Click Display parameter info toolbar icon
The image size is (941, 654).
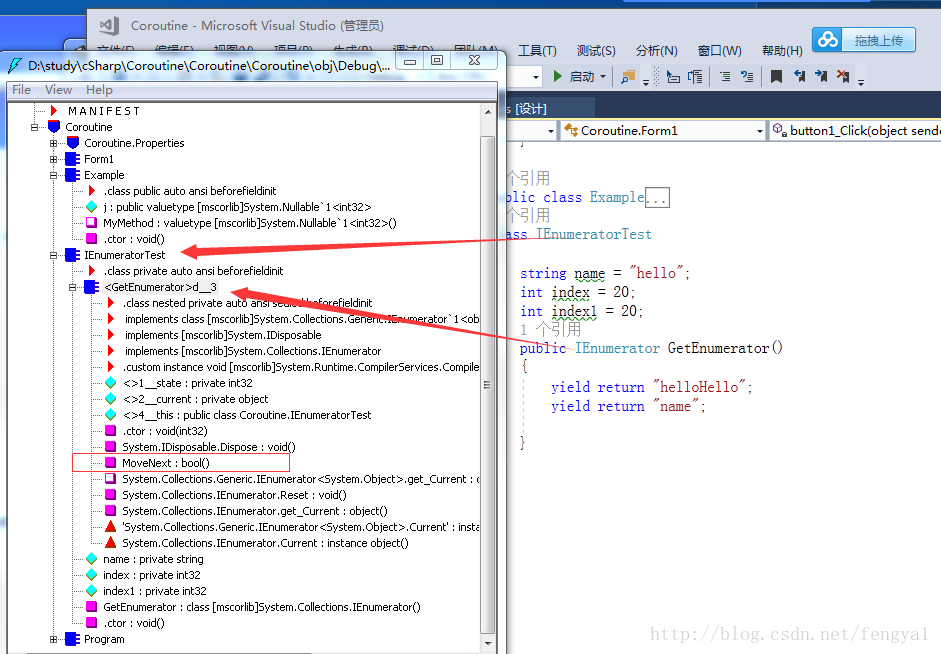695,77
